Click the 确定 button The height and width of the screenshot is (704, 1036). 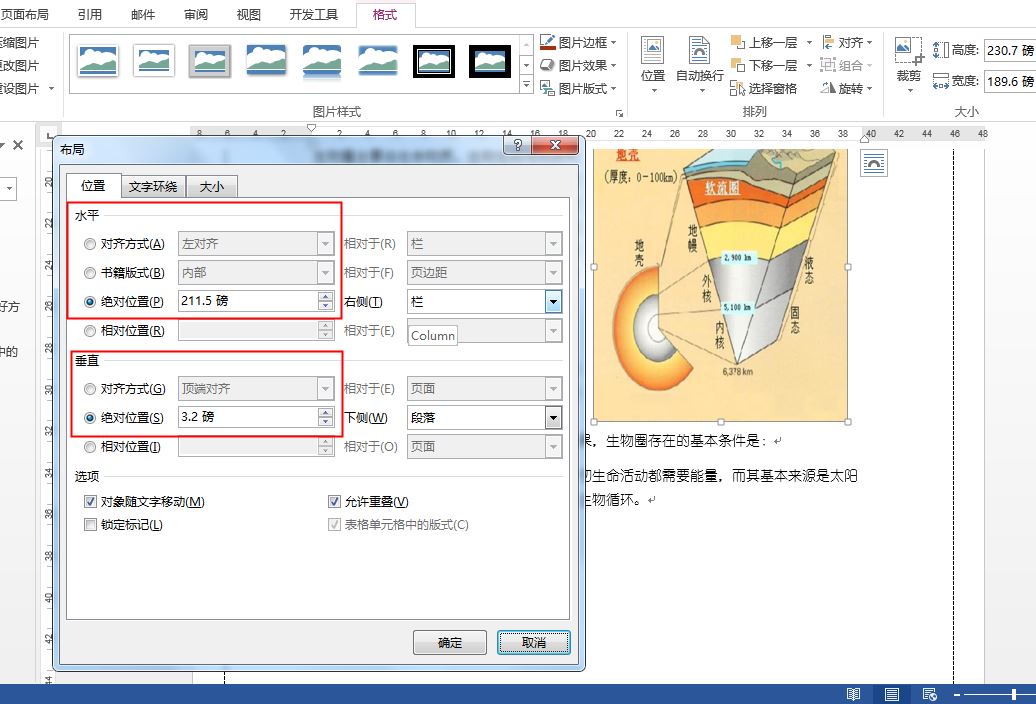449,643
